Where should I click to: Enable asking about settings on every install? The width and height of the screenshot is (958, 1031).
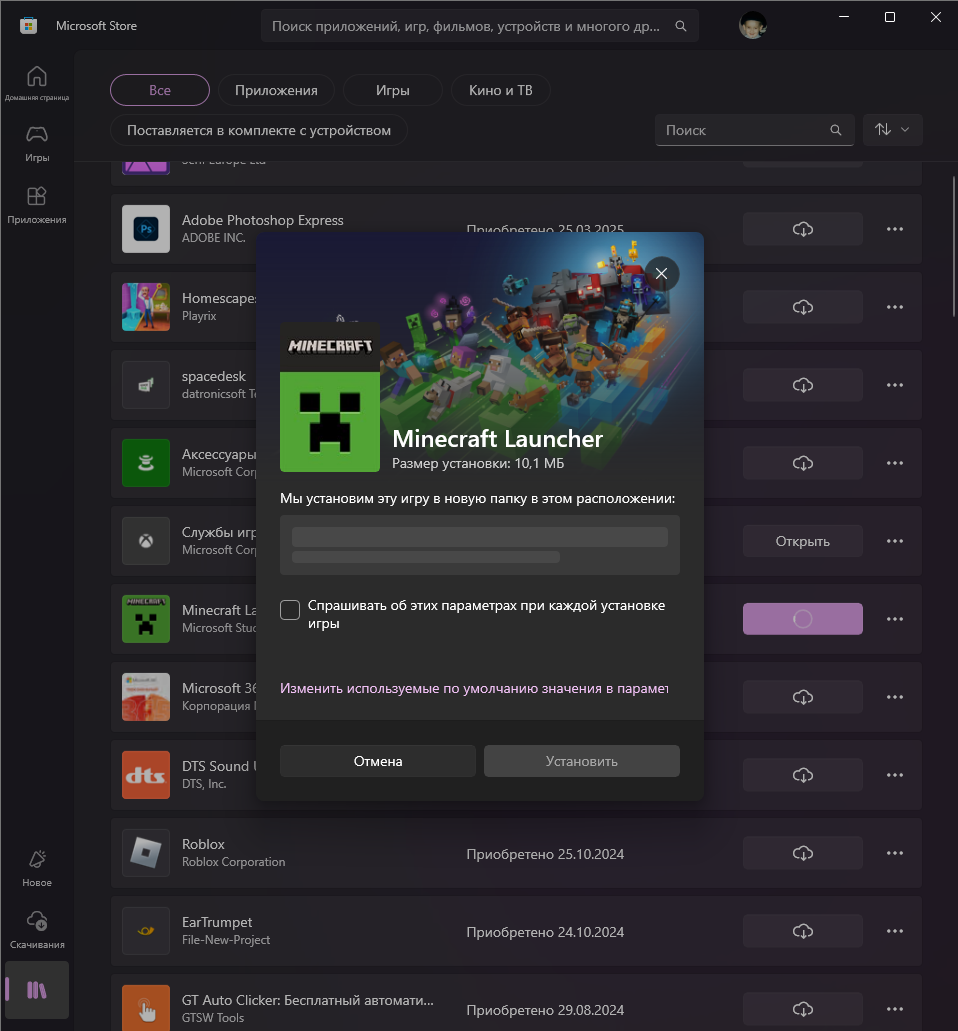tap(290, 610)
